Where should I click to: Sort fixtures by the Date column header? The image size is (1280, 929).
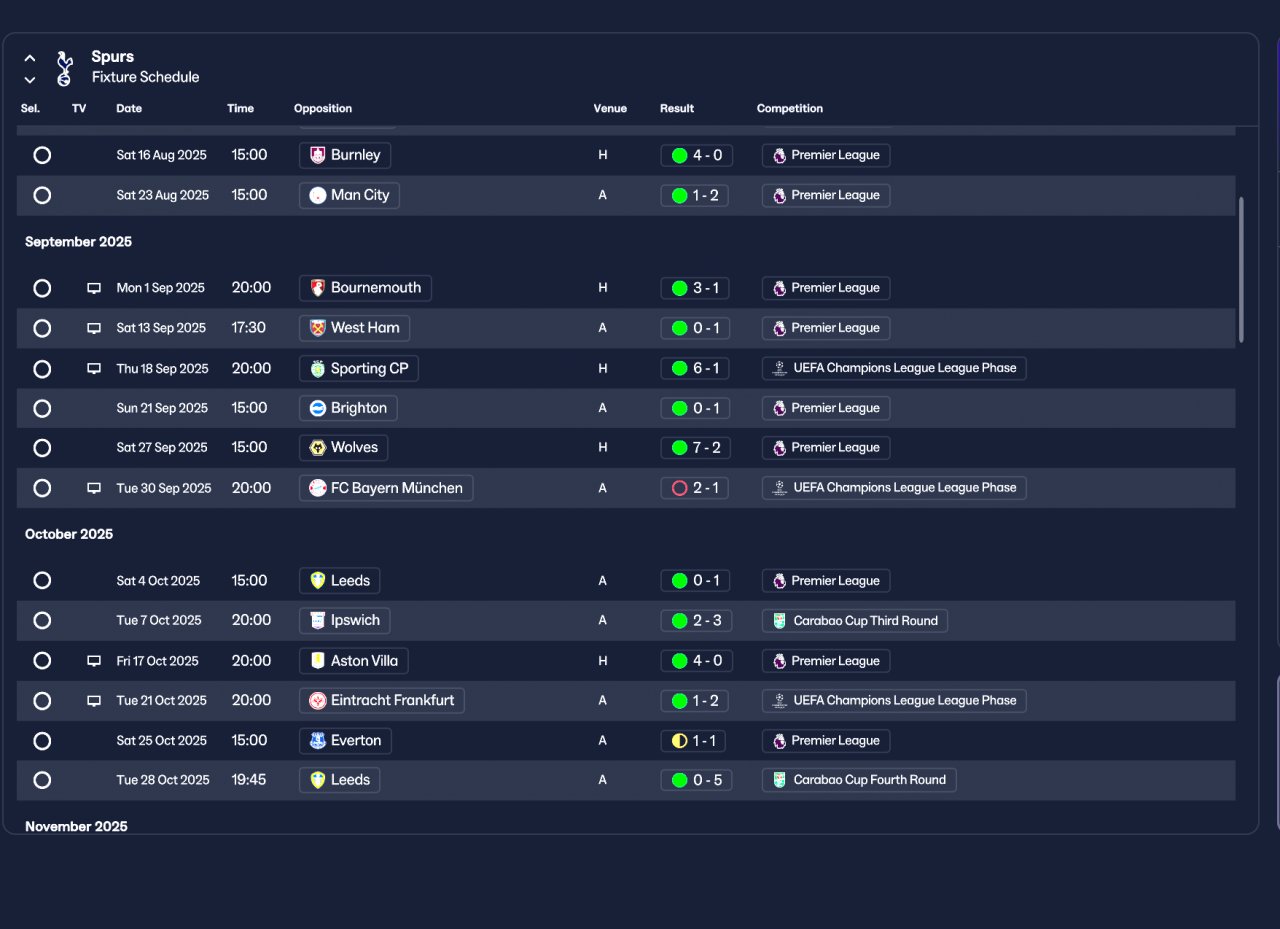tap(129, 108)
